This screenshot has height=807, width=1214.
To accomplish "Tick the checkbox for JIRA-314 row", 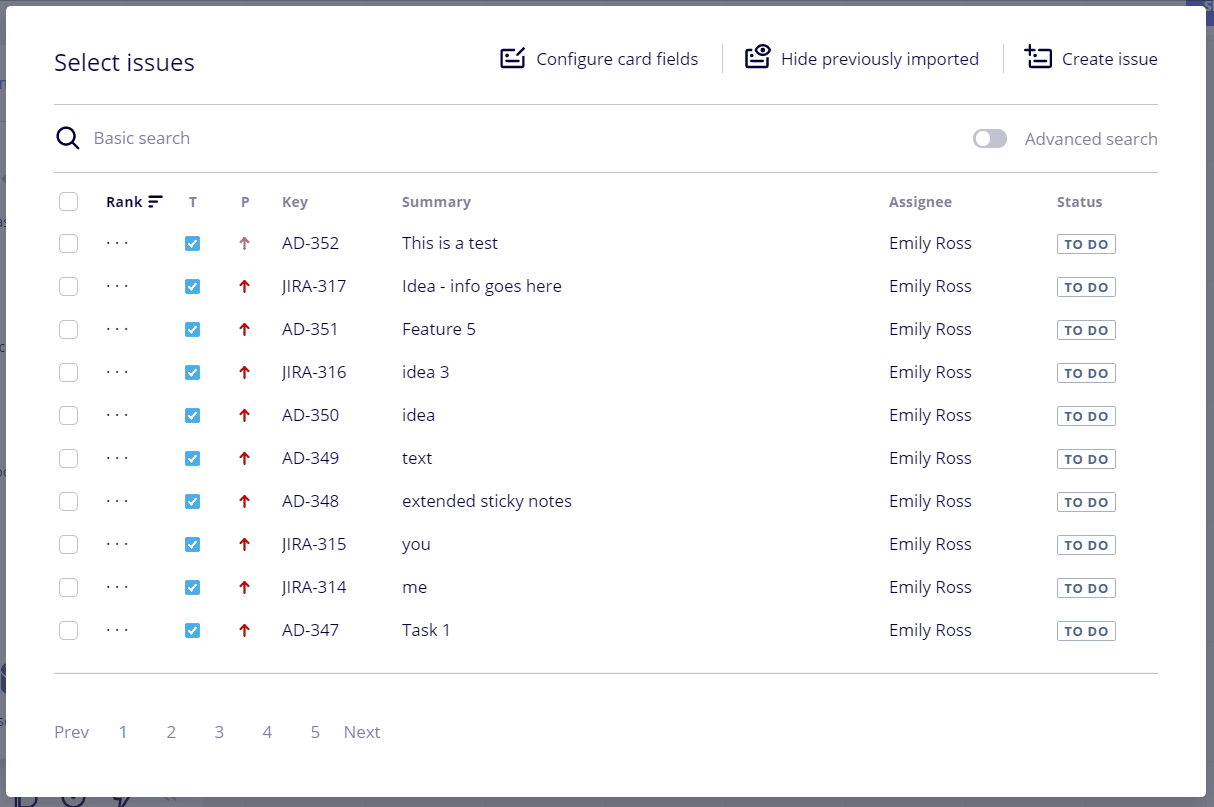I will [x=68, y=587].
